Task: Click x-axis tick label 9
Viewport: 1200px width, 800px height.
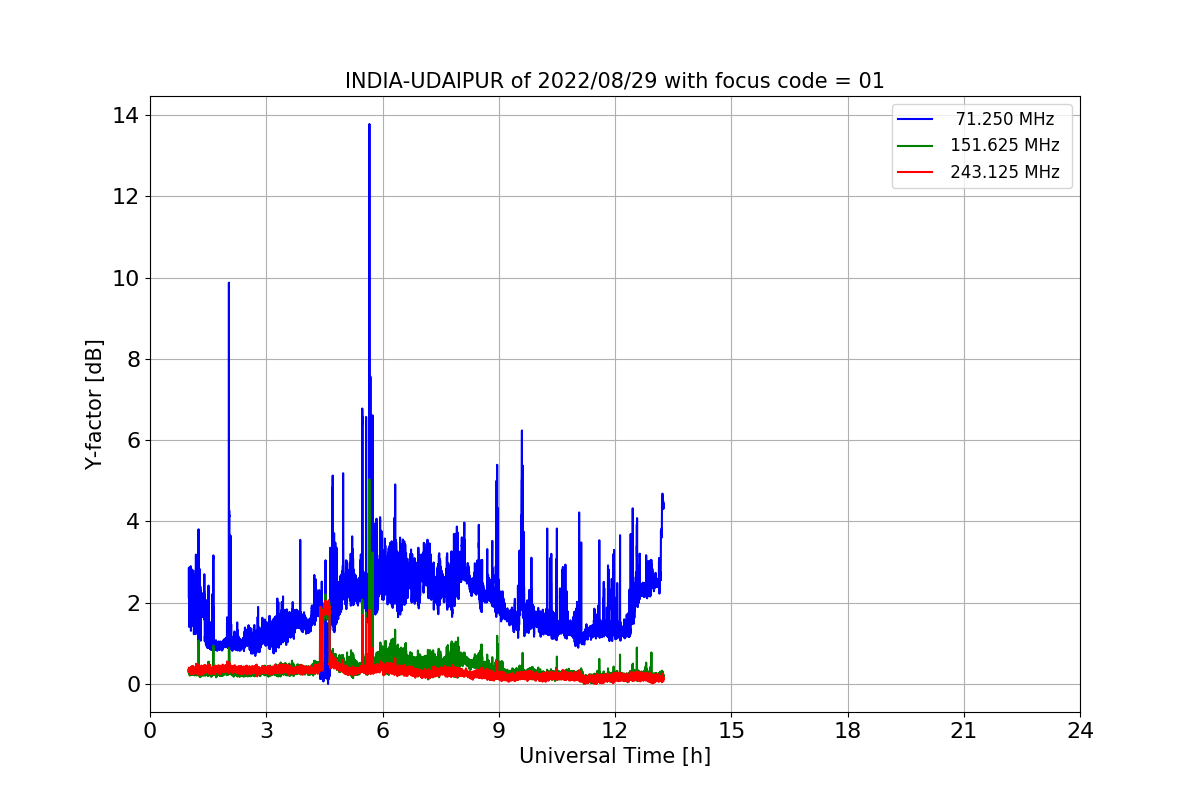Action: 499,731
